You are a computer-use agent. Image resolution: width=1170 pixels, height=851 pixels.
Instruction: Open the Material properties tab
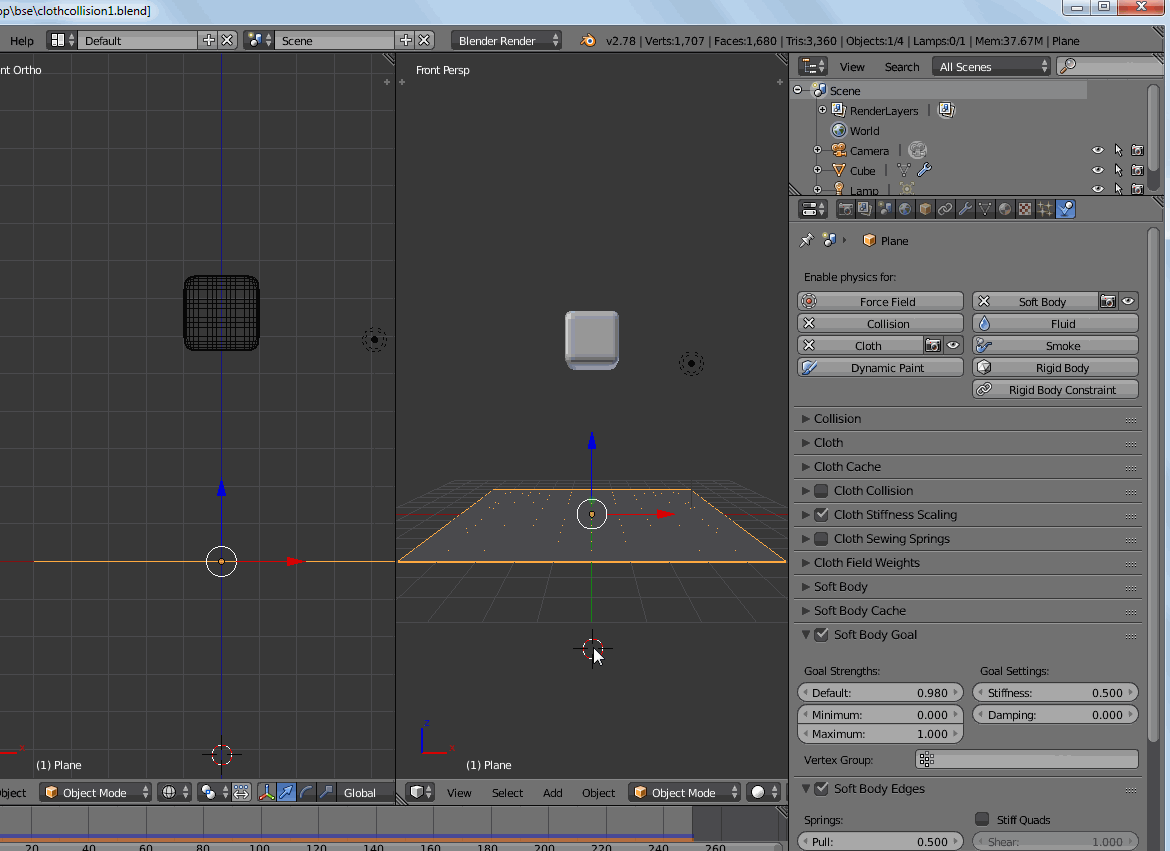(1005, 209)
